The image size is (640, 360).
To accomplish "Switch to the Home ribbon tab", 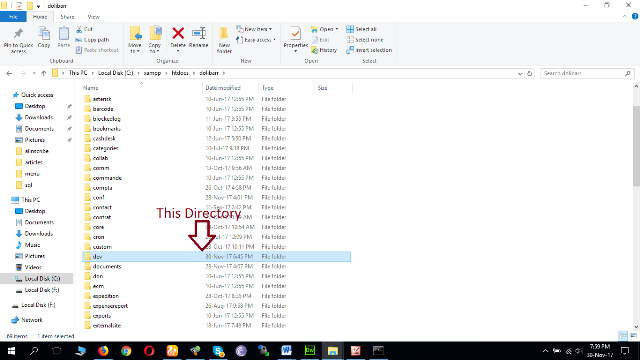I will click(40, 17).
